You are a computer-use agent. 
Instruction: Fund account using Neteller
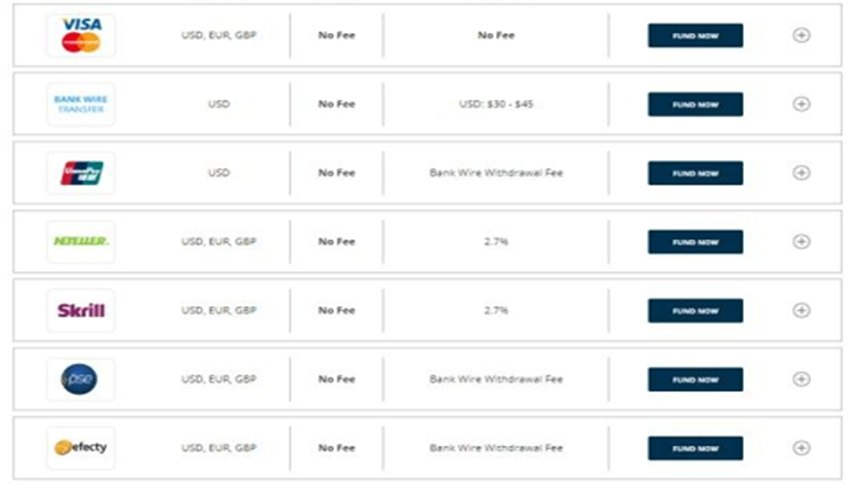[x=695, y=241]
